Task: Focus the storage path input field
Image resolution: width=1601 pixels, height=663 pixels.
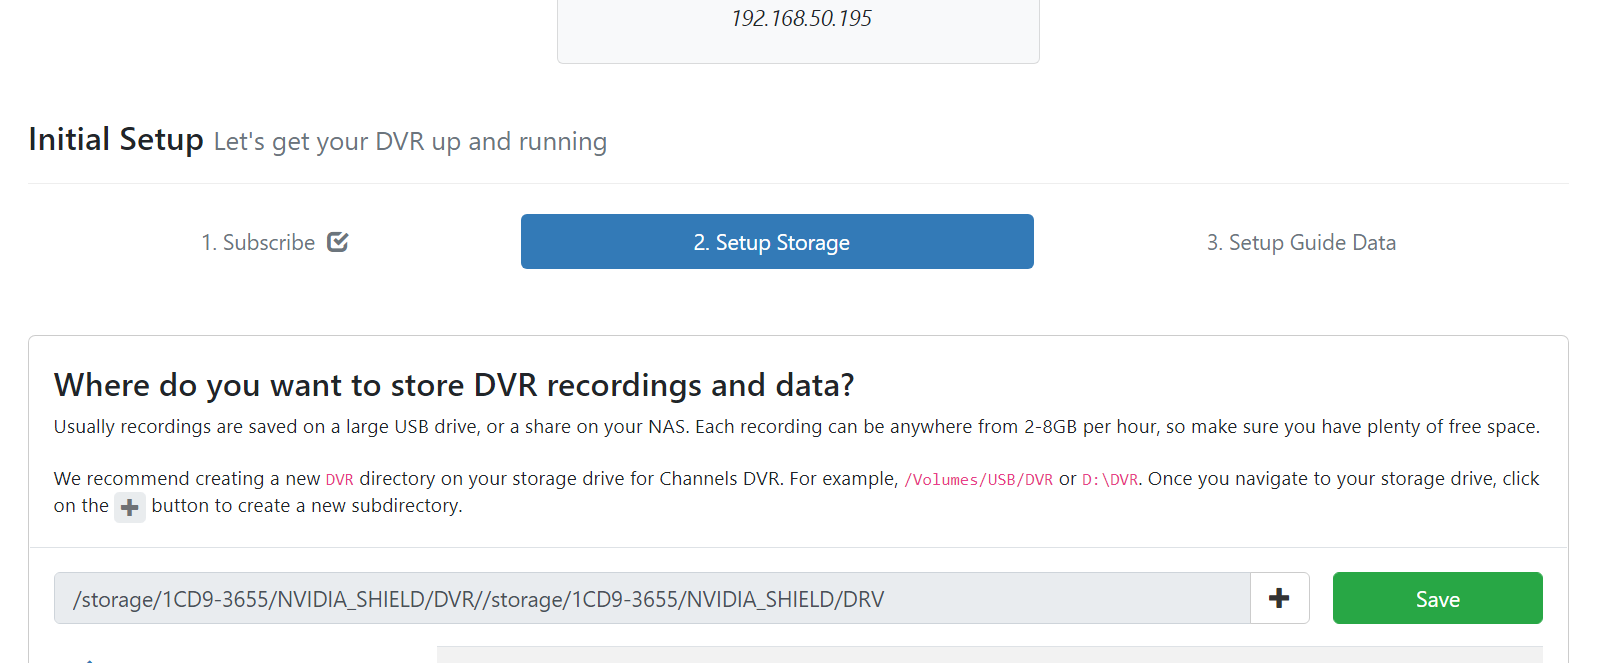Action: pos(652,598)
